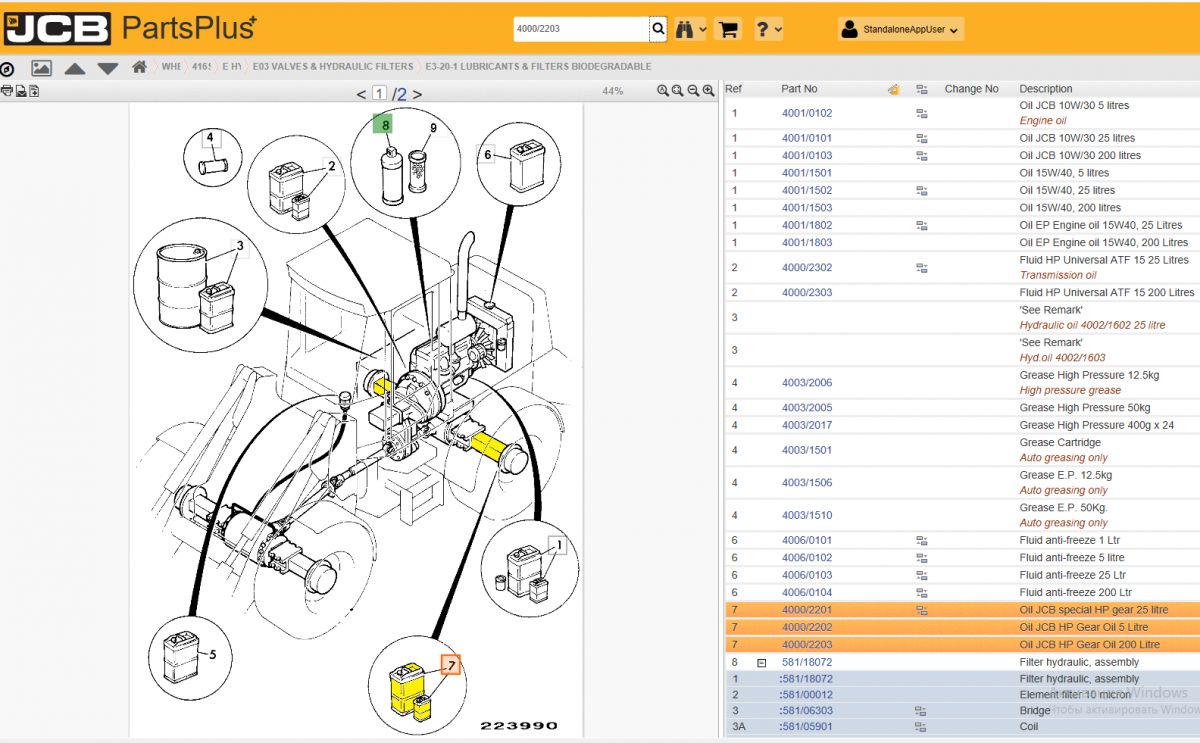Click the print icon
1200x743 pixels.
pos(7,91)
